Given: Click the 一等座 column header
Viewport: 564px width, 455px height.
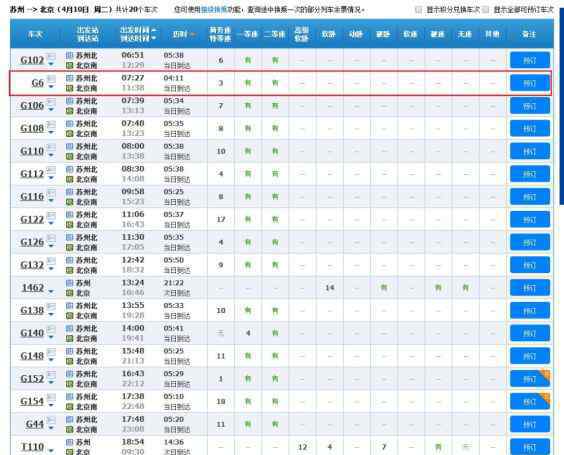Looking at the screenshot, I should pos(248,35).
